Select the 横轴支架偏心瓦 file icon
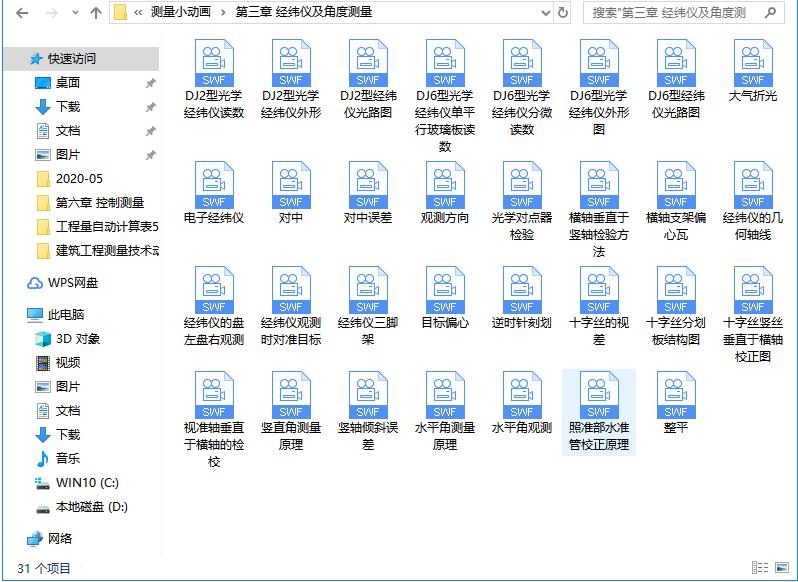The height and width of the screenshot is (582, 798). pos(676,185)
